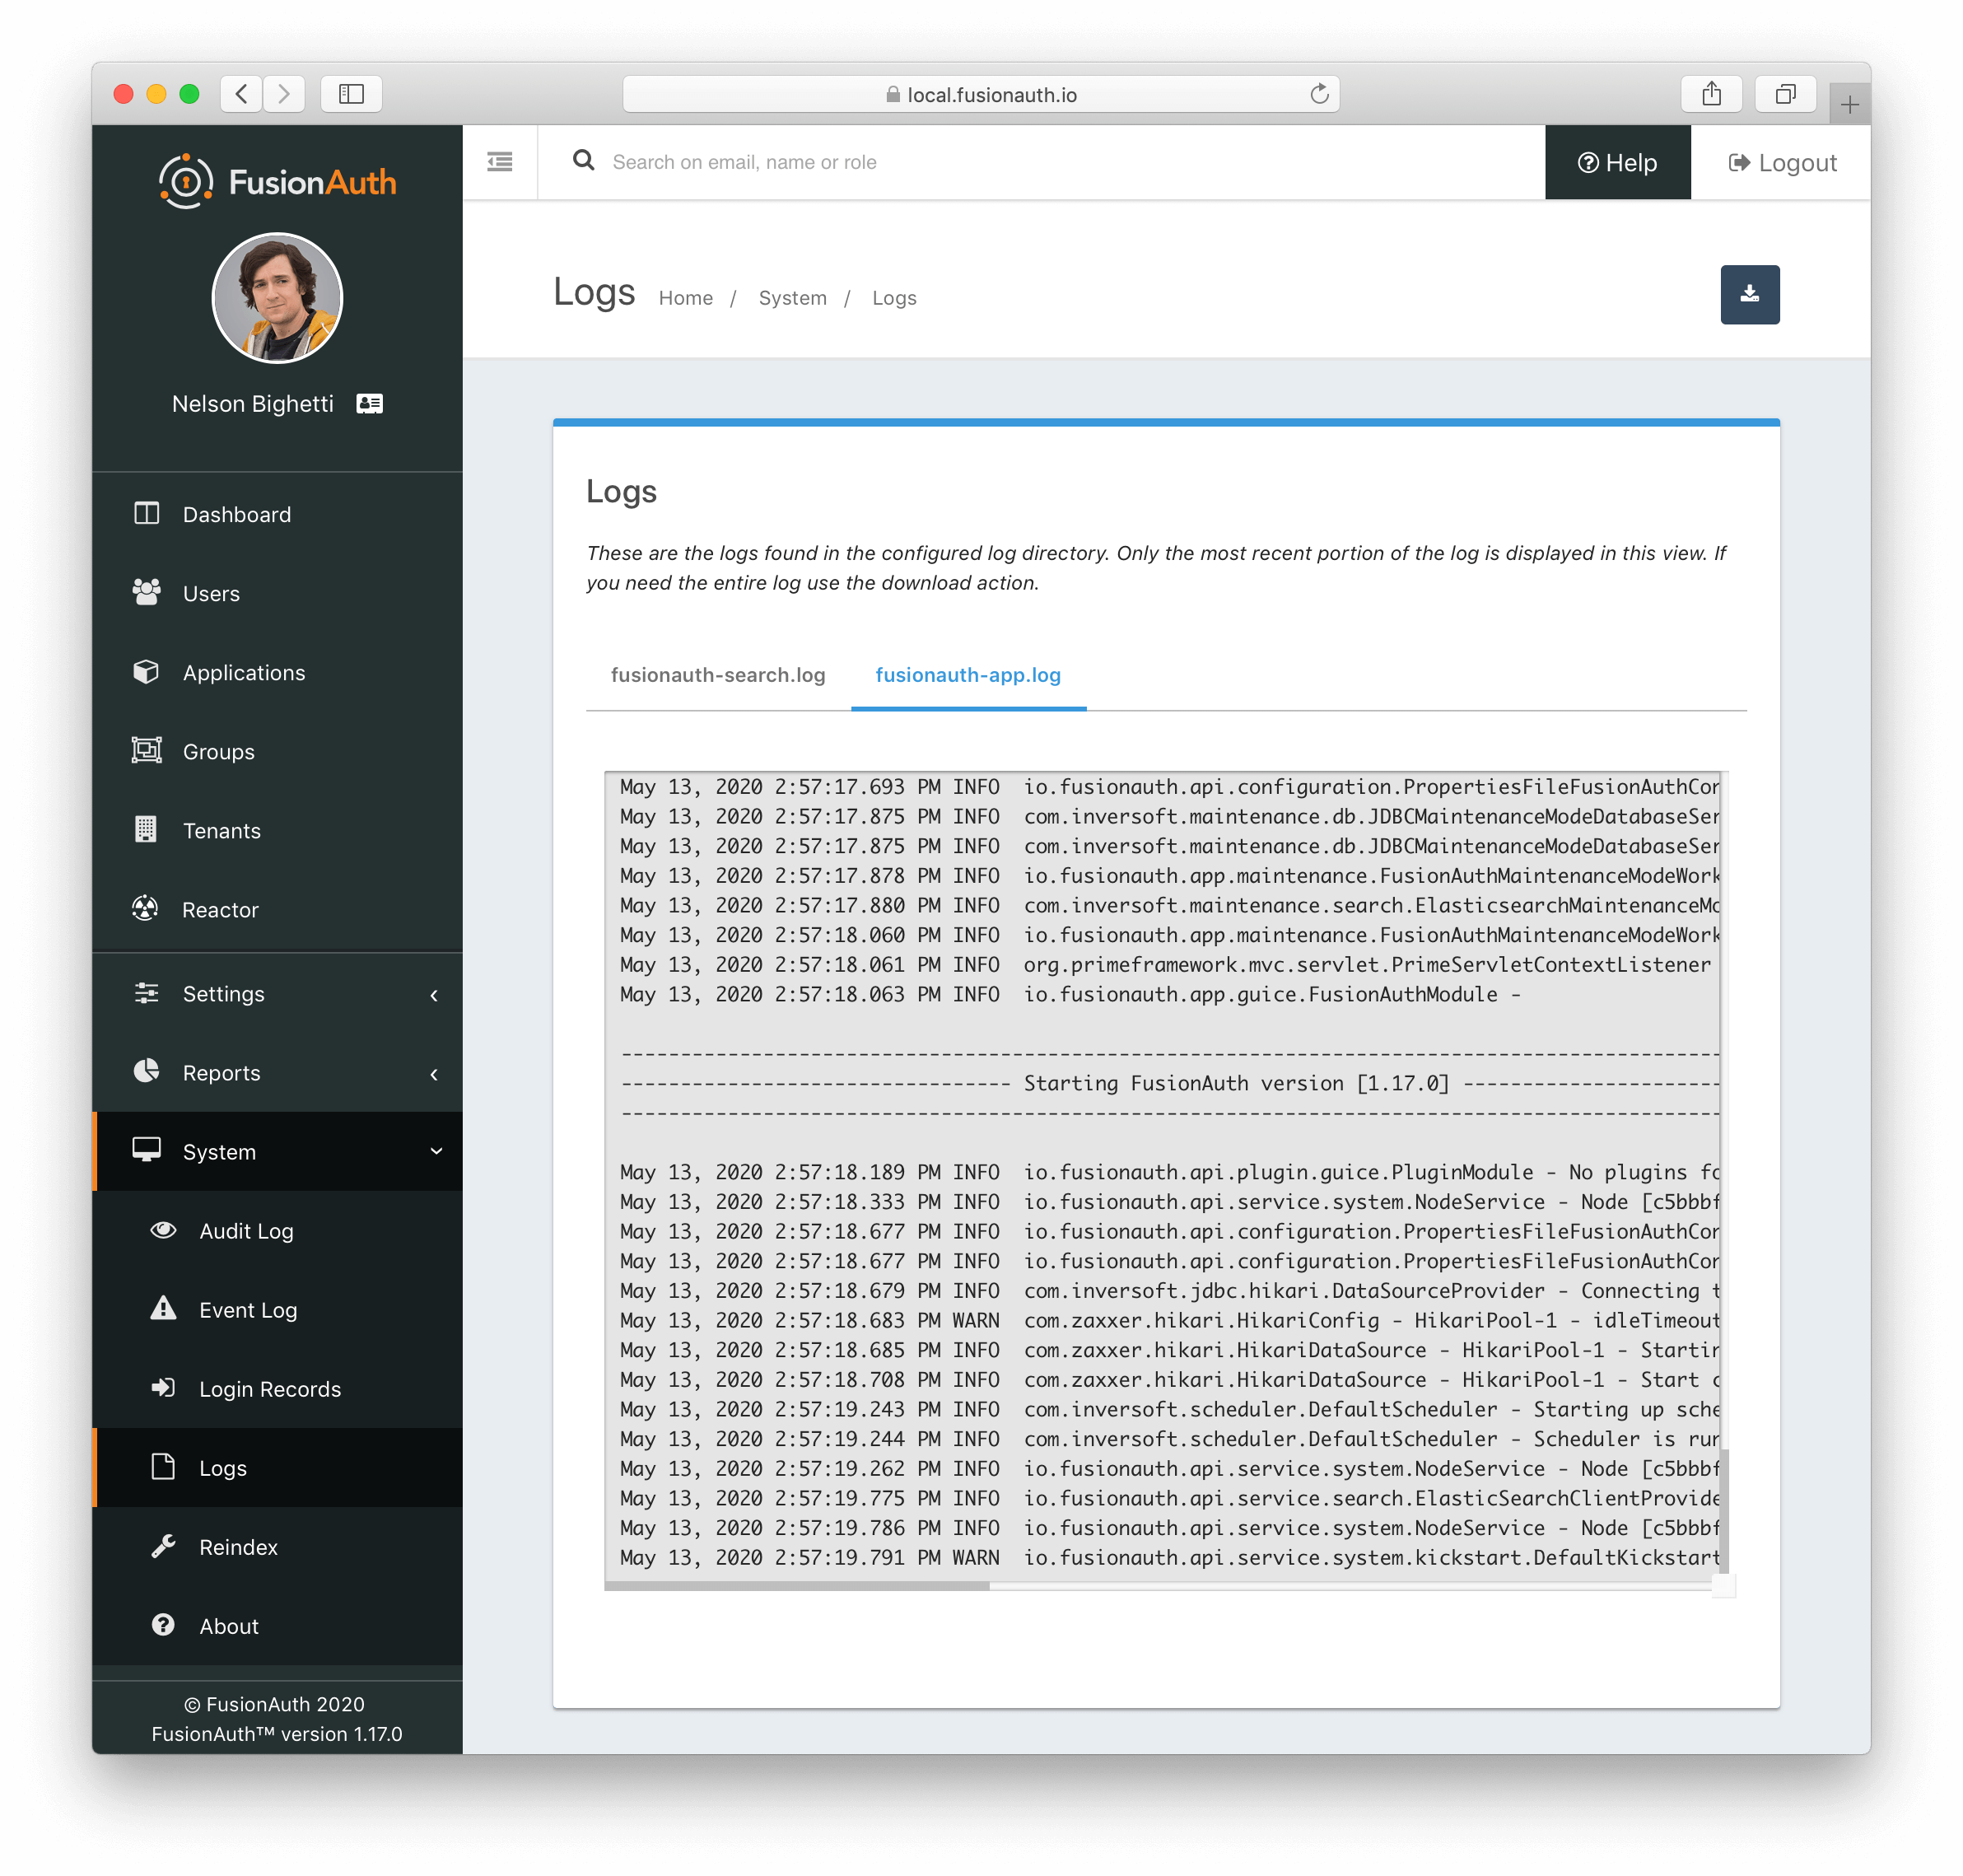Screen dimensions: 1963x1876
Task: Click the Logout button
Action: click(x=1783, y=161)
